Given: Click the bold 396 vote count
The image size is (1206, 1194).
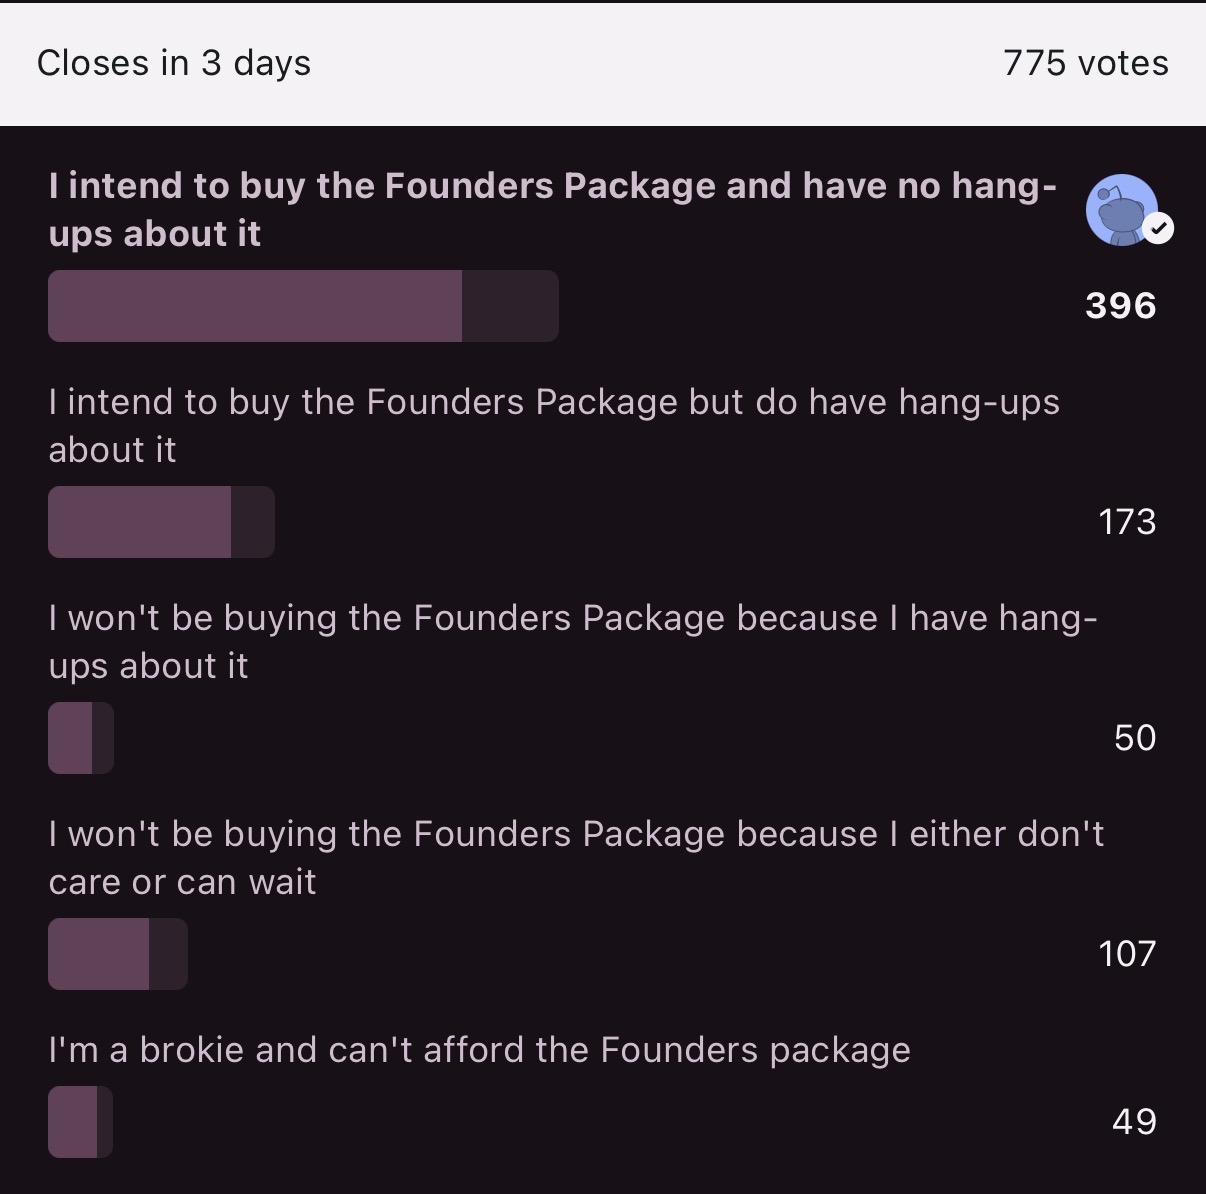Looking at the screenshot, I should [1121, 306].
